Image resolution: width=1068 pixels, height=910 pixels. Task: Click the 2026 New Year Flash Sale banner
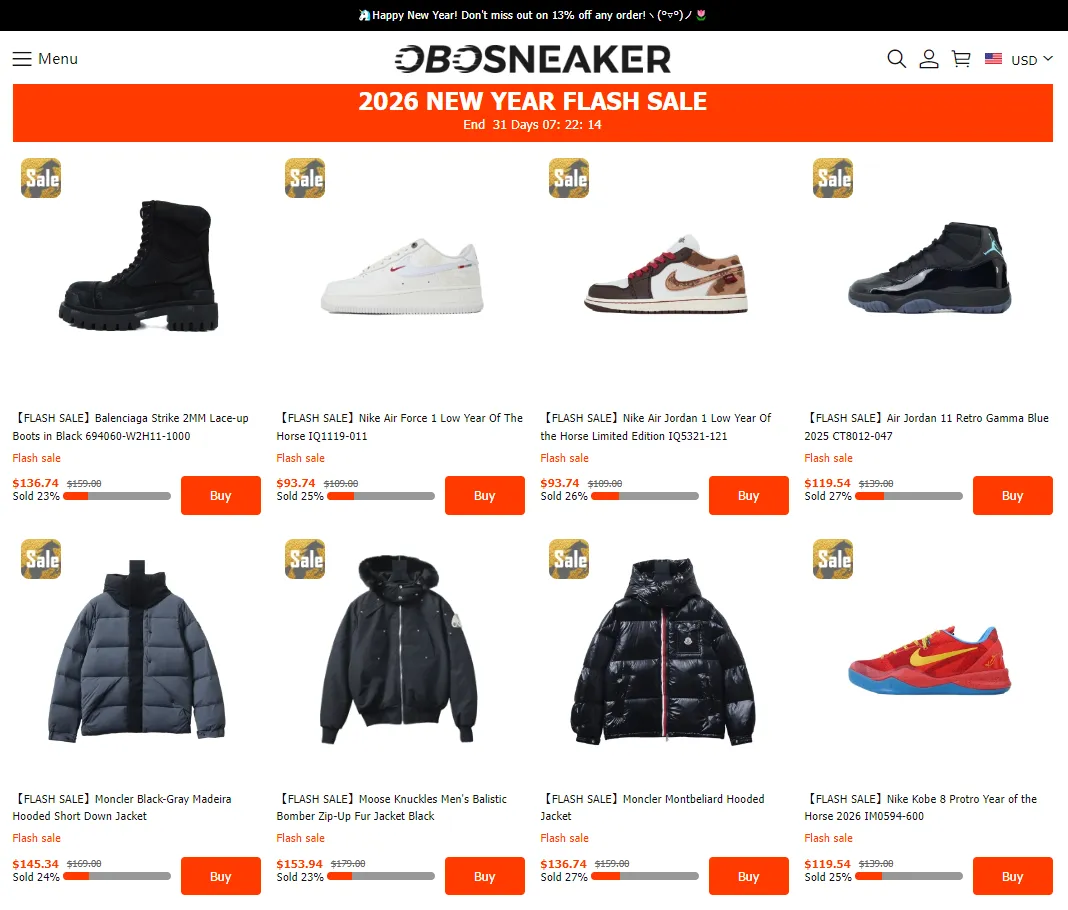pyautogui.click(x=533, y=113)
